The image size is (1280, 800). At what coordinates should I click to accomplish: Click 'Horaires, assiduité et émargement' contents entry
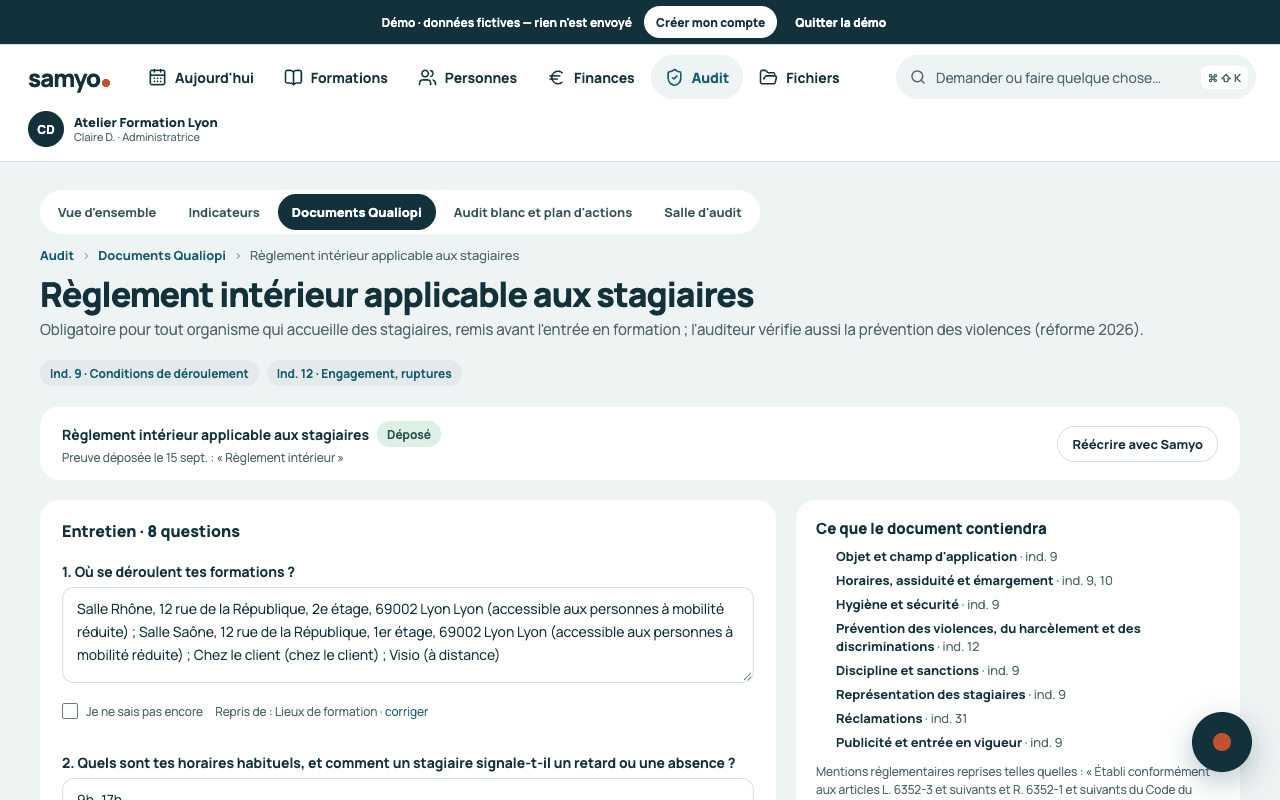(x=944, y=580)
